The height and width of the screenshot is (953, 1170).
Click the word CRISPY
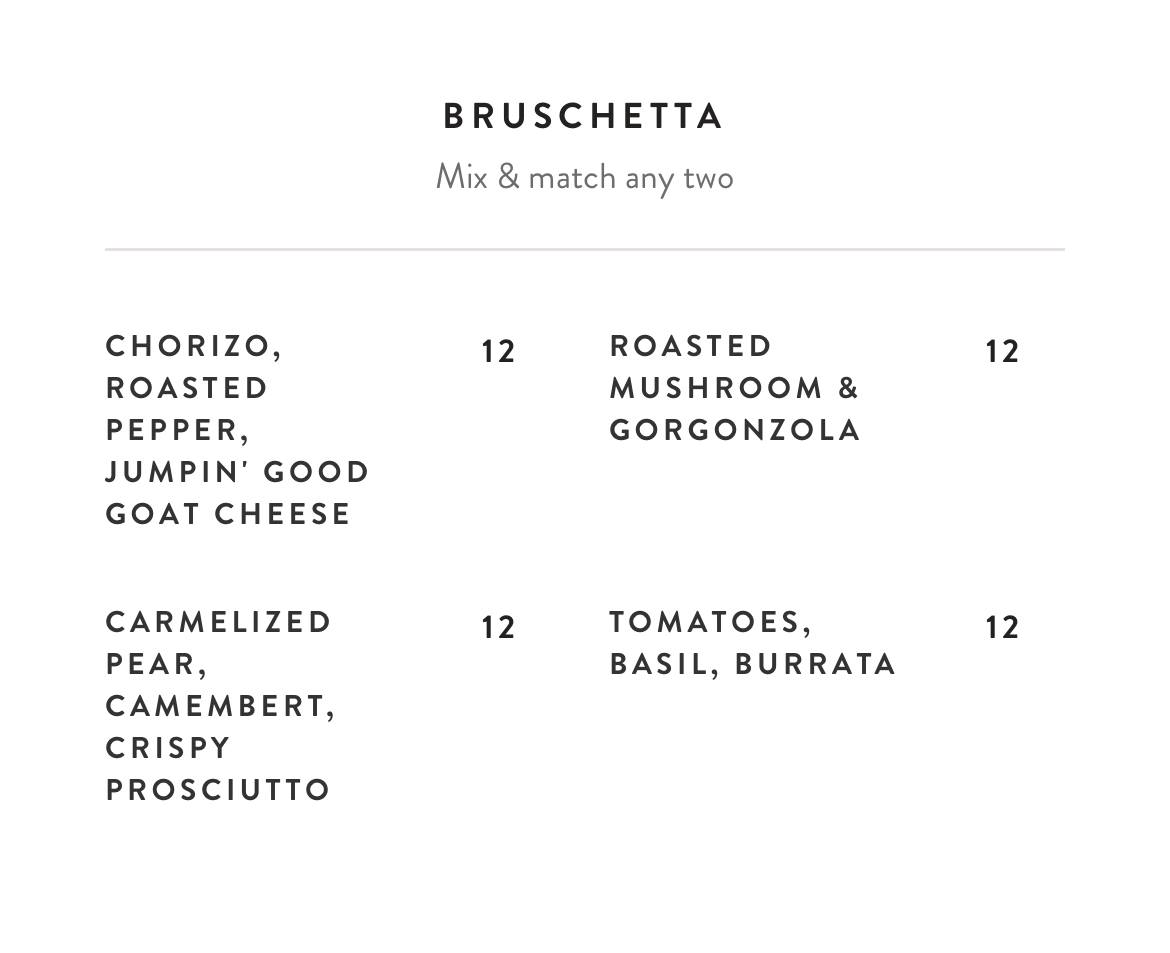(x=168, y=748)
